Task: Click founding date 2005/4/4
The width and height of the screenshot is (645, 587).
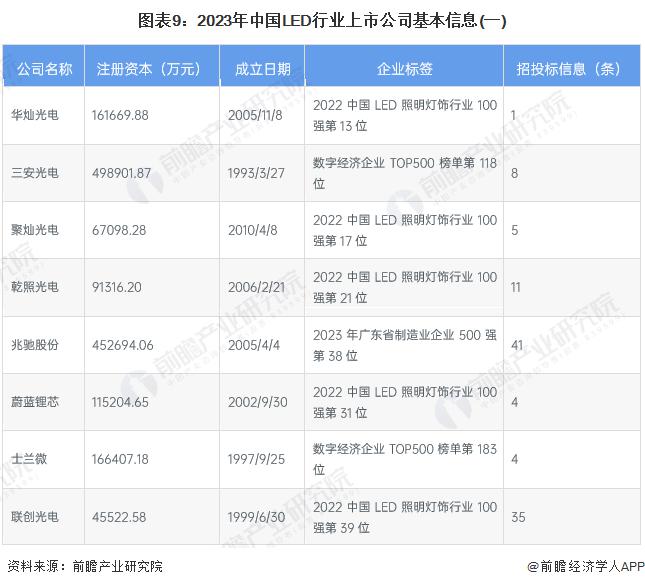Action: point(254,345)
